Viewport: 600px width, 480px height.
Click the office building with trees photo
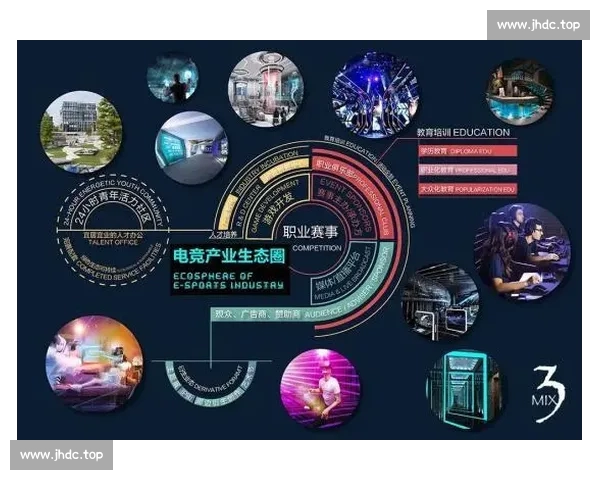click(x=81, y=132)
